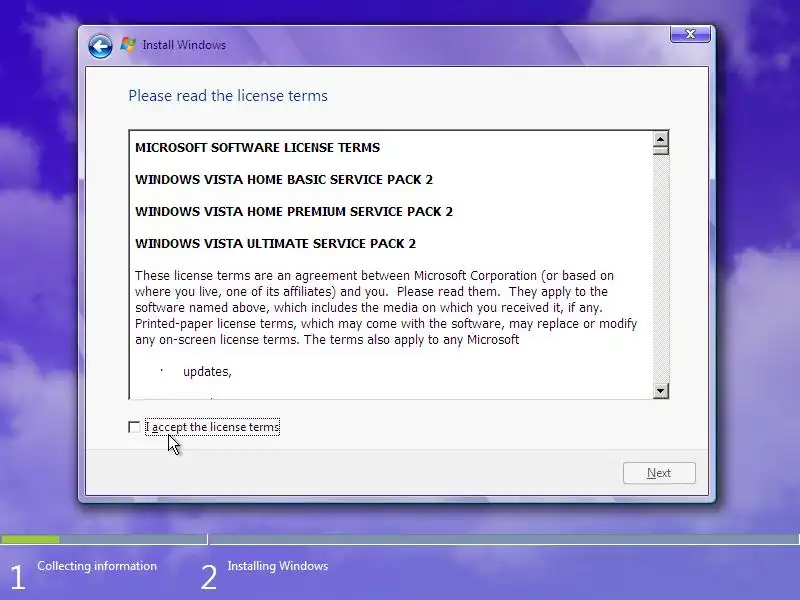Click the blue back arrow button
The height and width of the screenshot is (600, 800).
coord(100,46)
